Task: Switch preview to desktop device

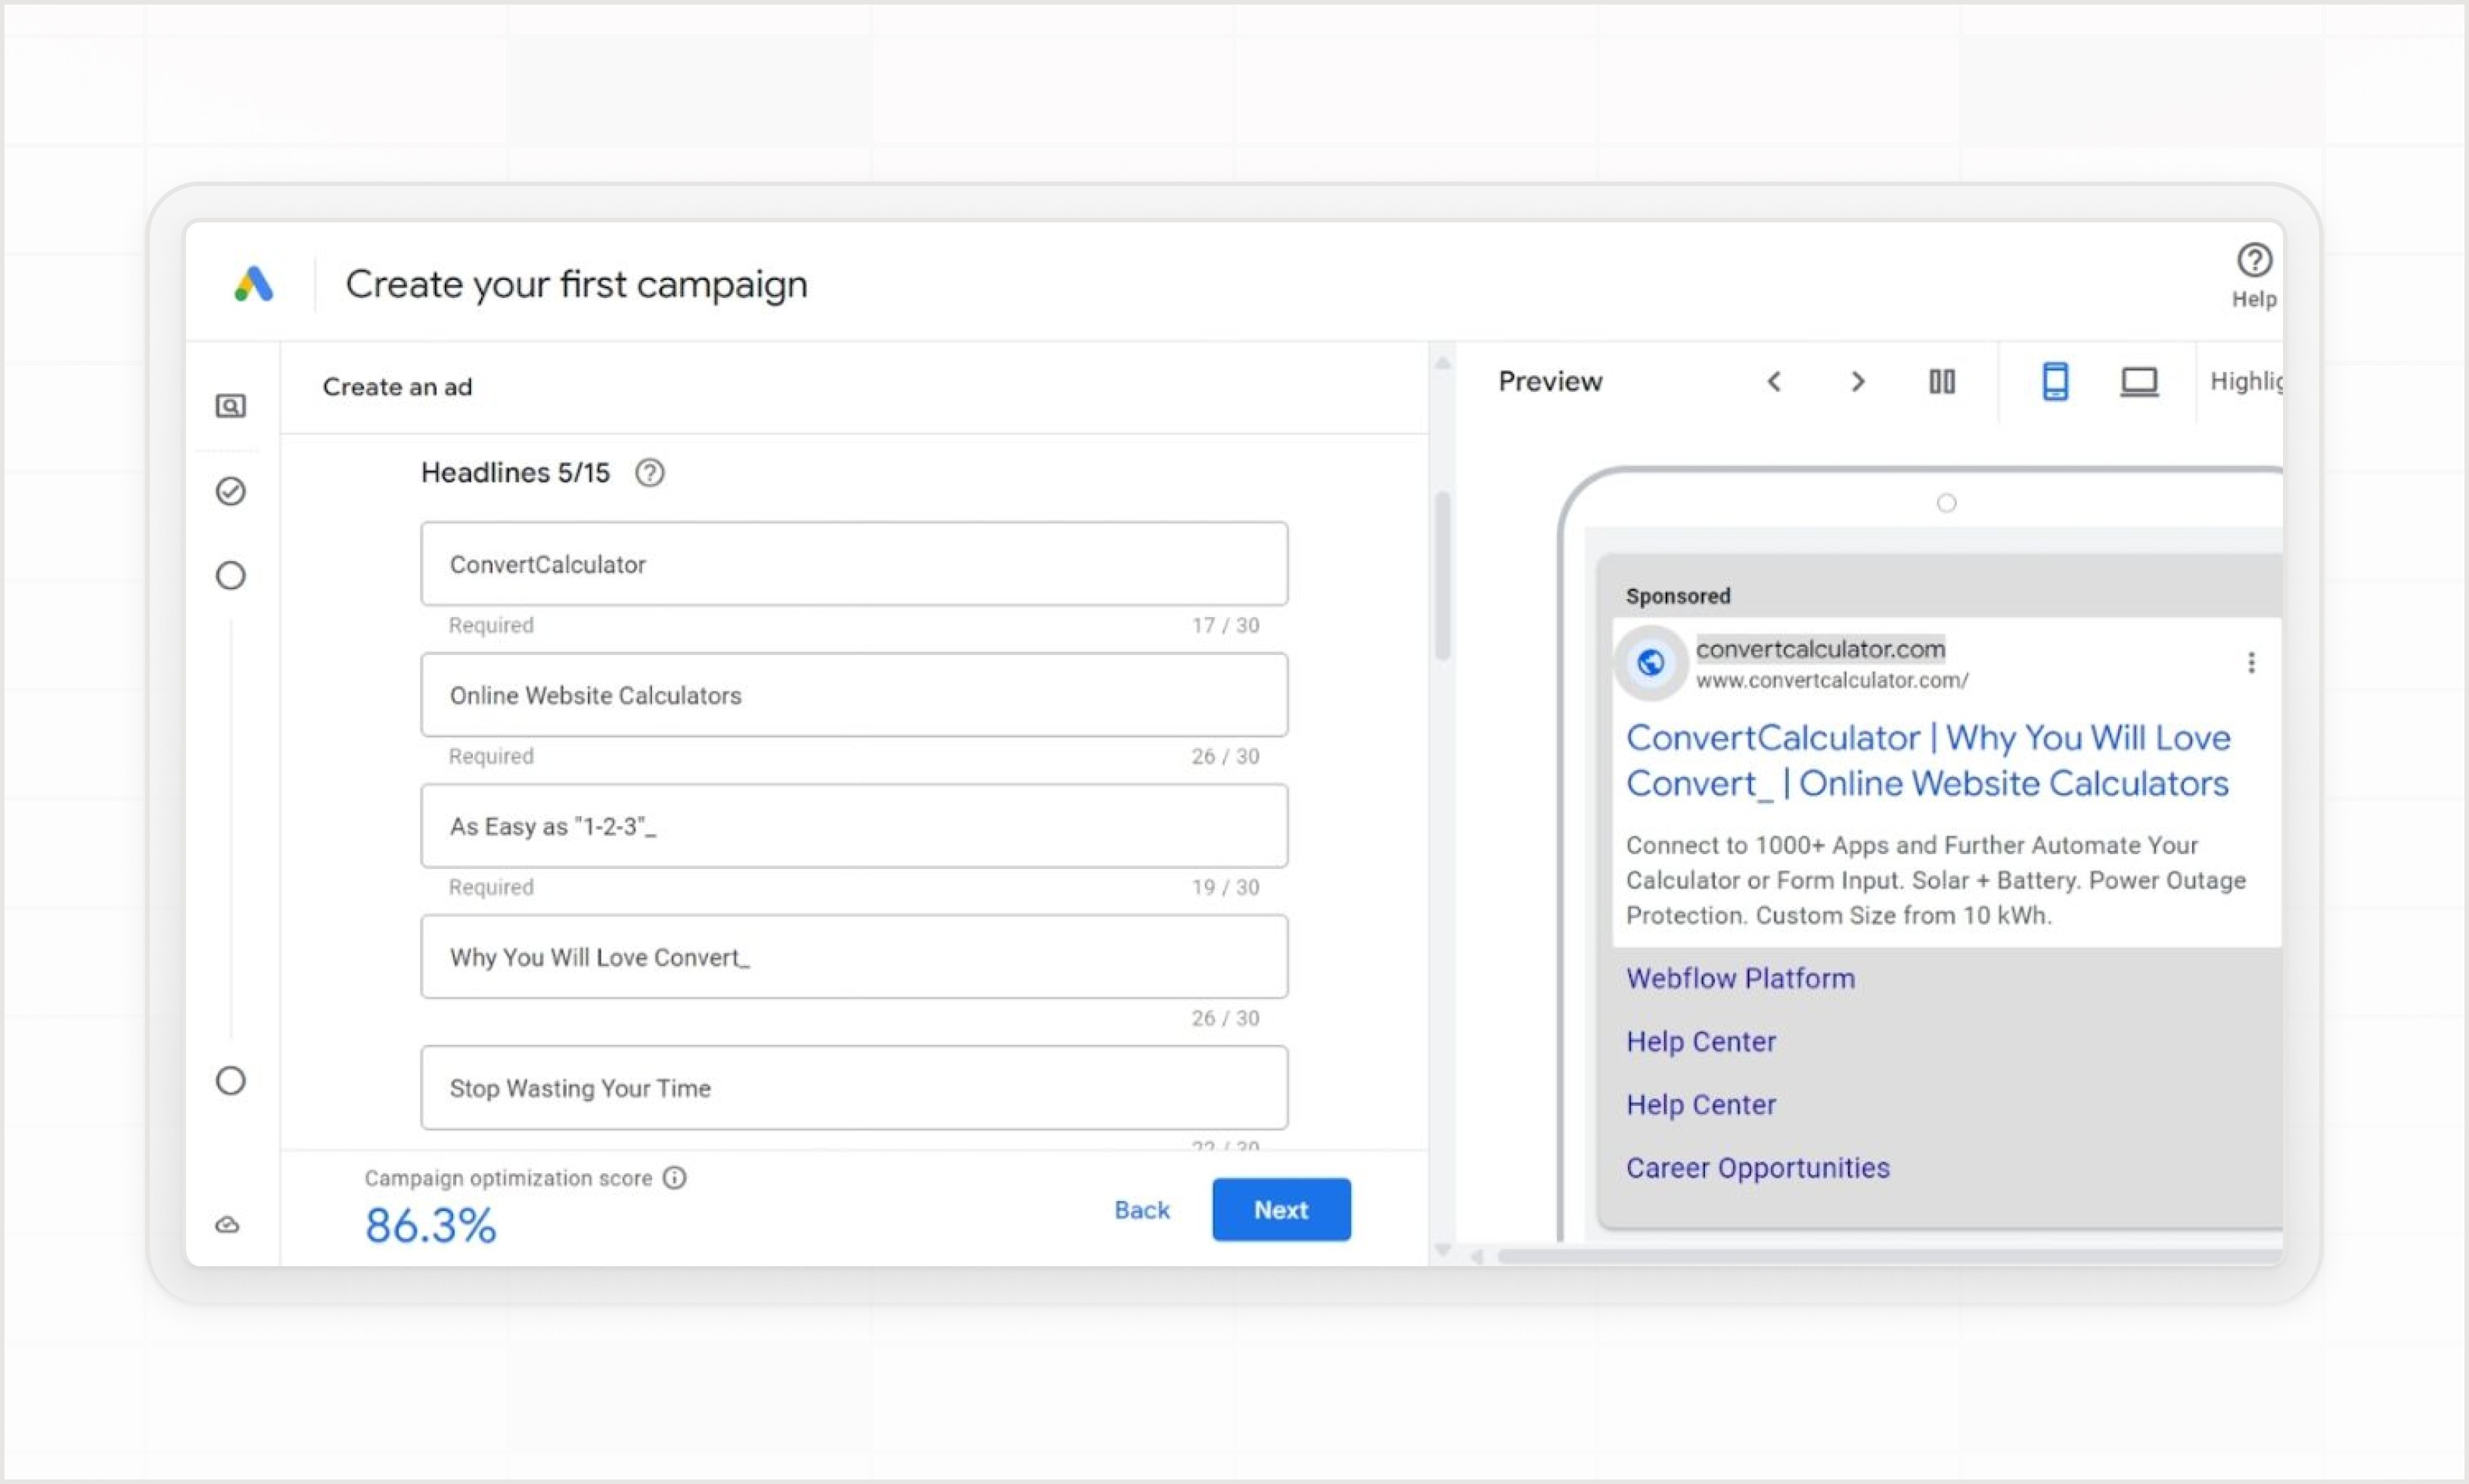Action: click(x=2139, y=382)
